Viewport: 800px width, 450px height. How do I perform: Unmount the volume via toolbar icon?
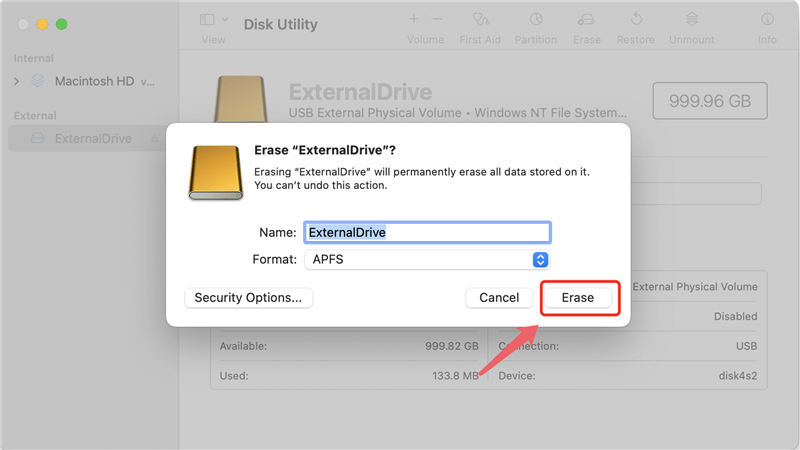[x=691, y=20]
